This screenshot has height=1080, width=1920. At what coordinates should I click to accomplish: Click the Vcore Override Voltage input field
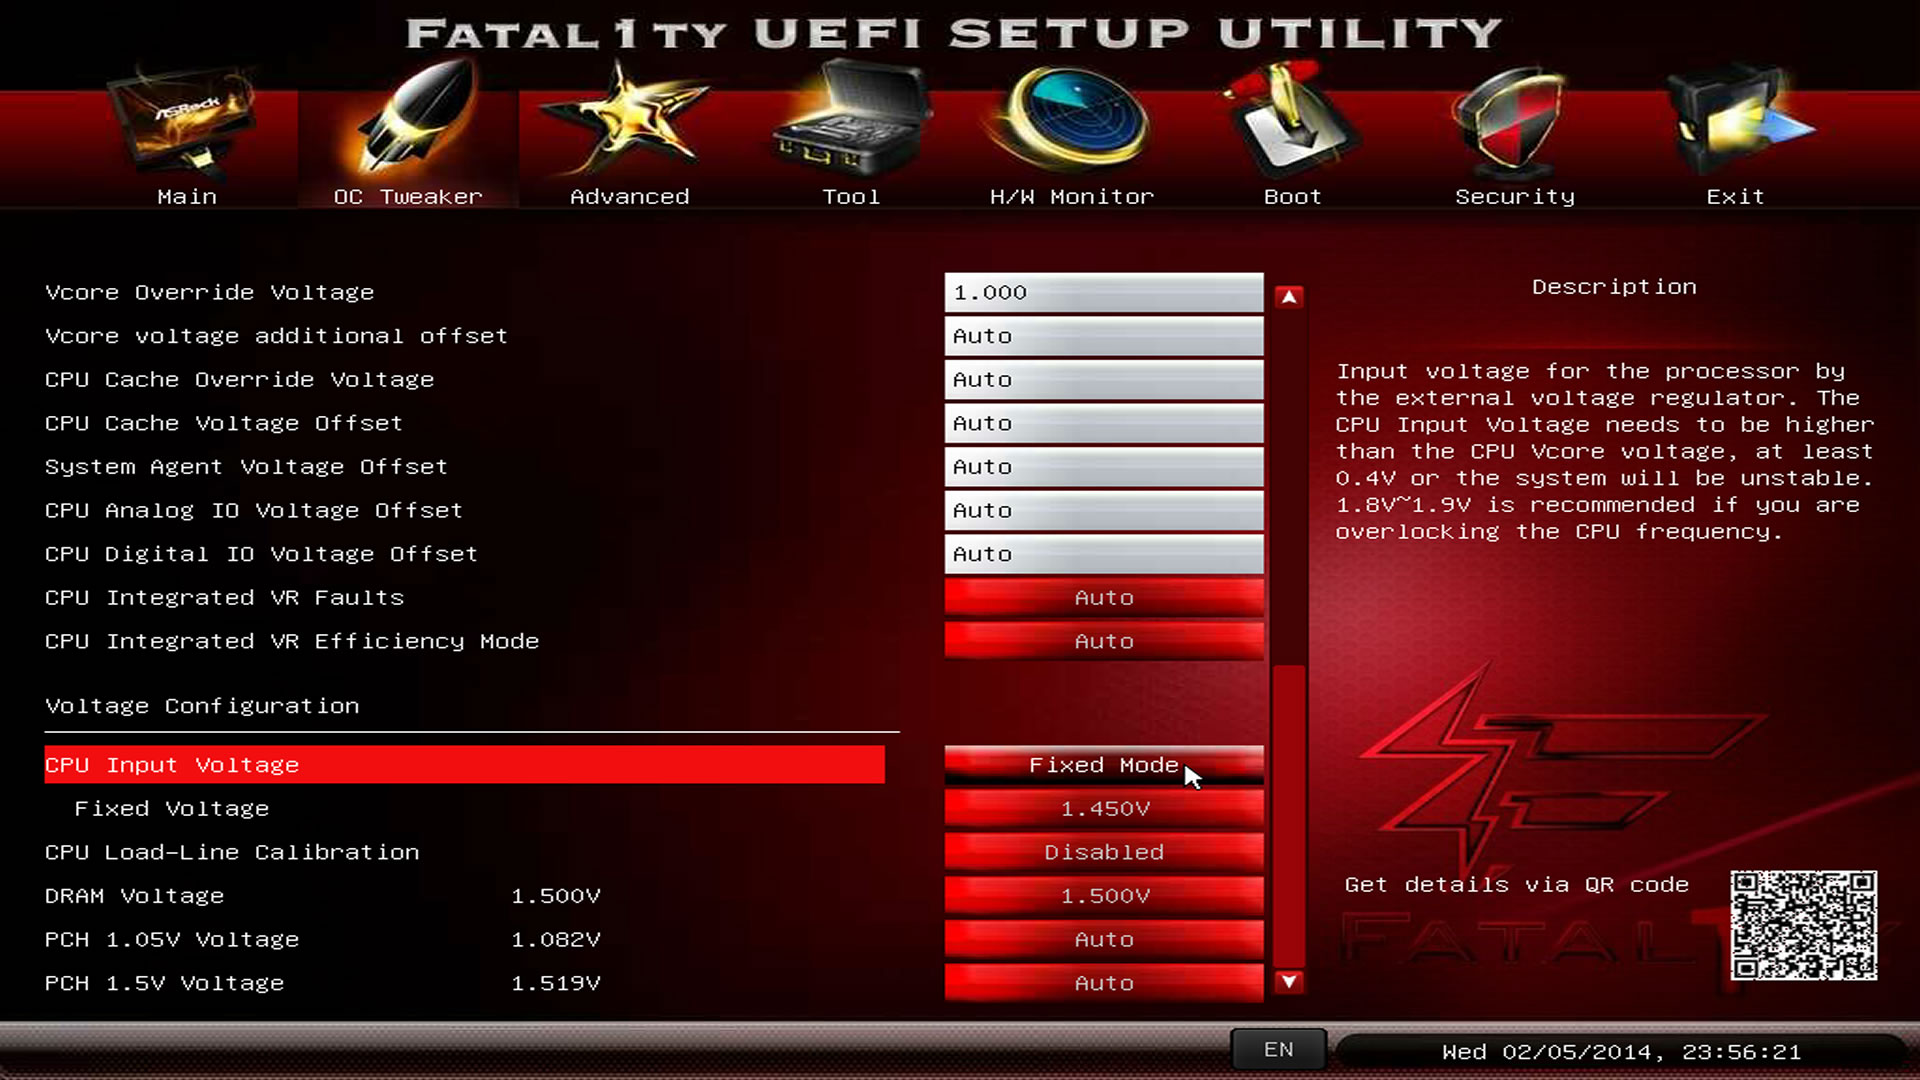[1103, 293]
